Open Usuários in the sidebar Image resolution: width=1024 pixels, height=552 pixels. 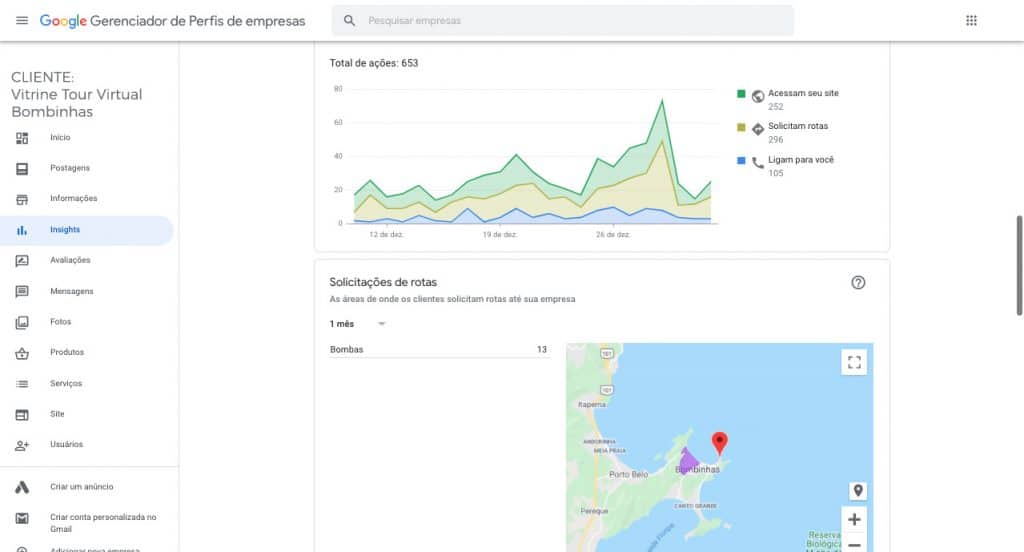[67, 444]
